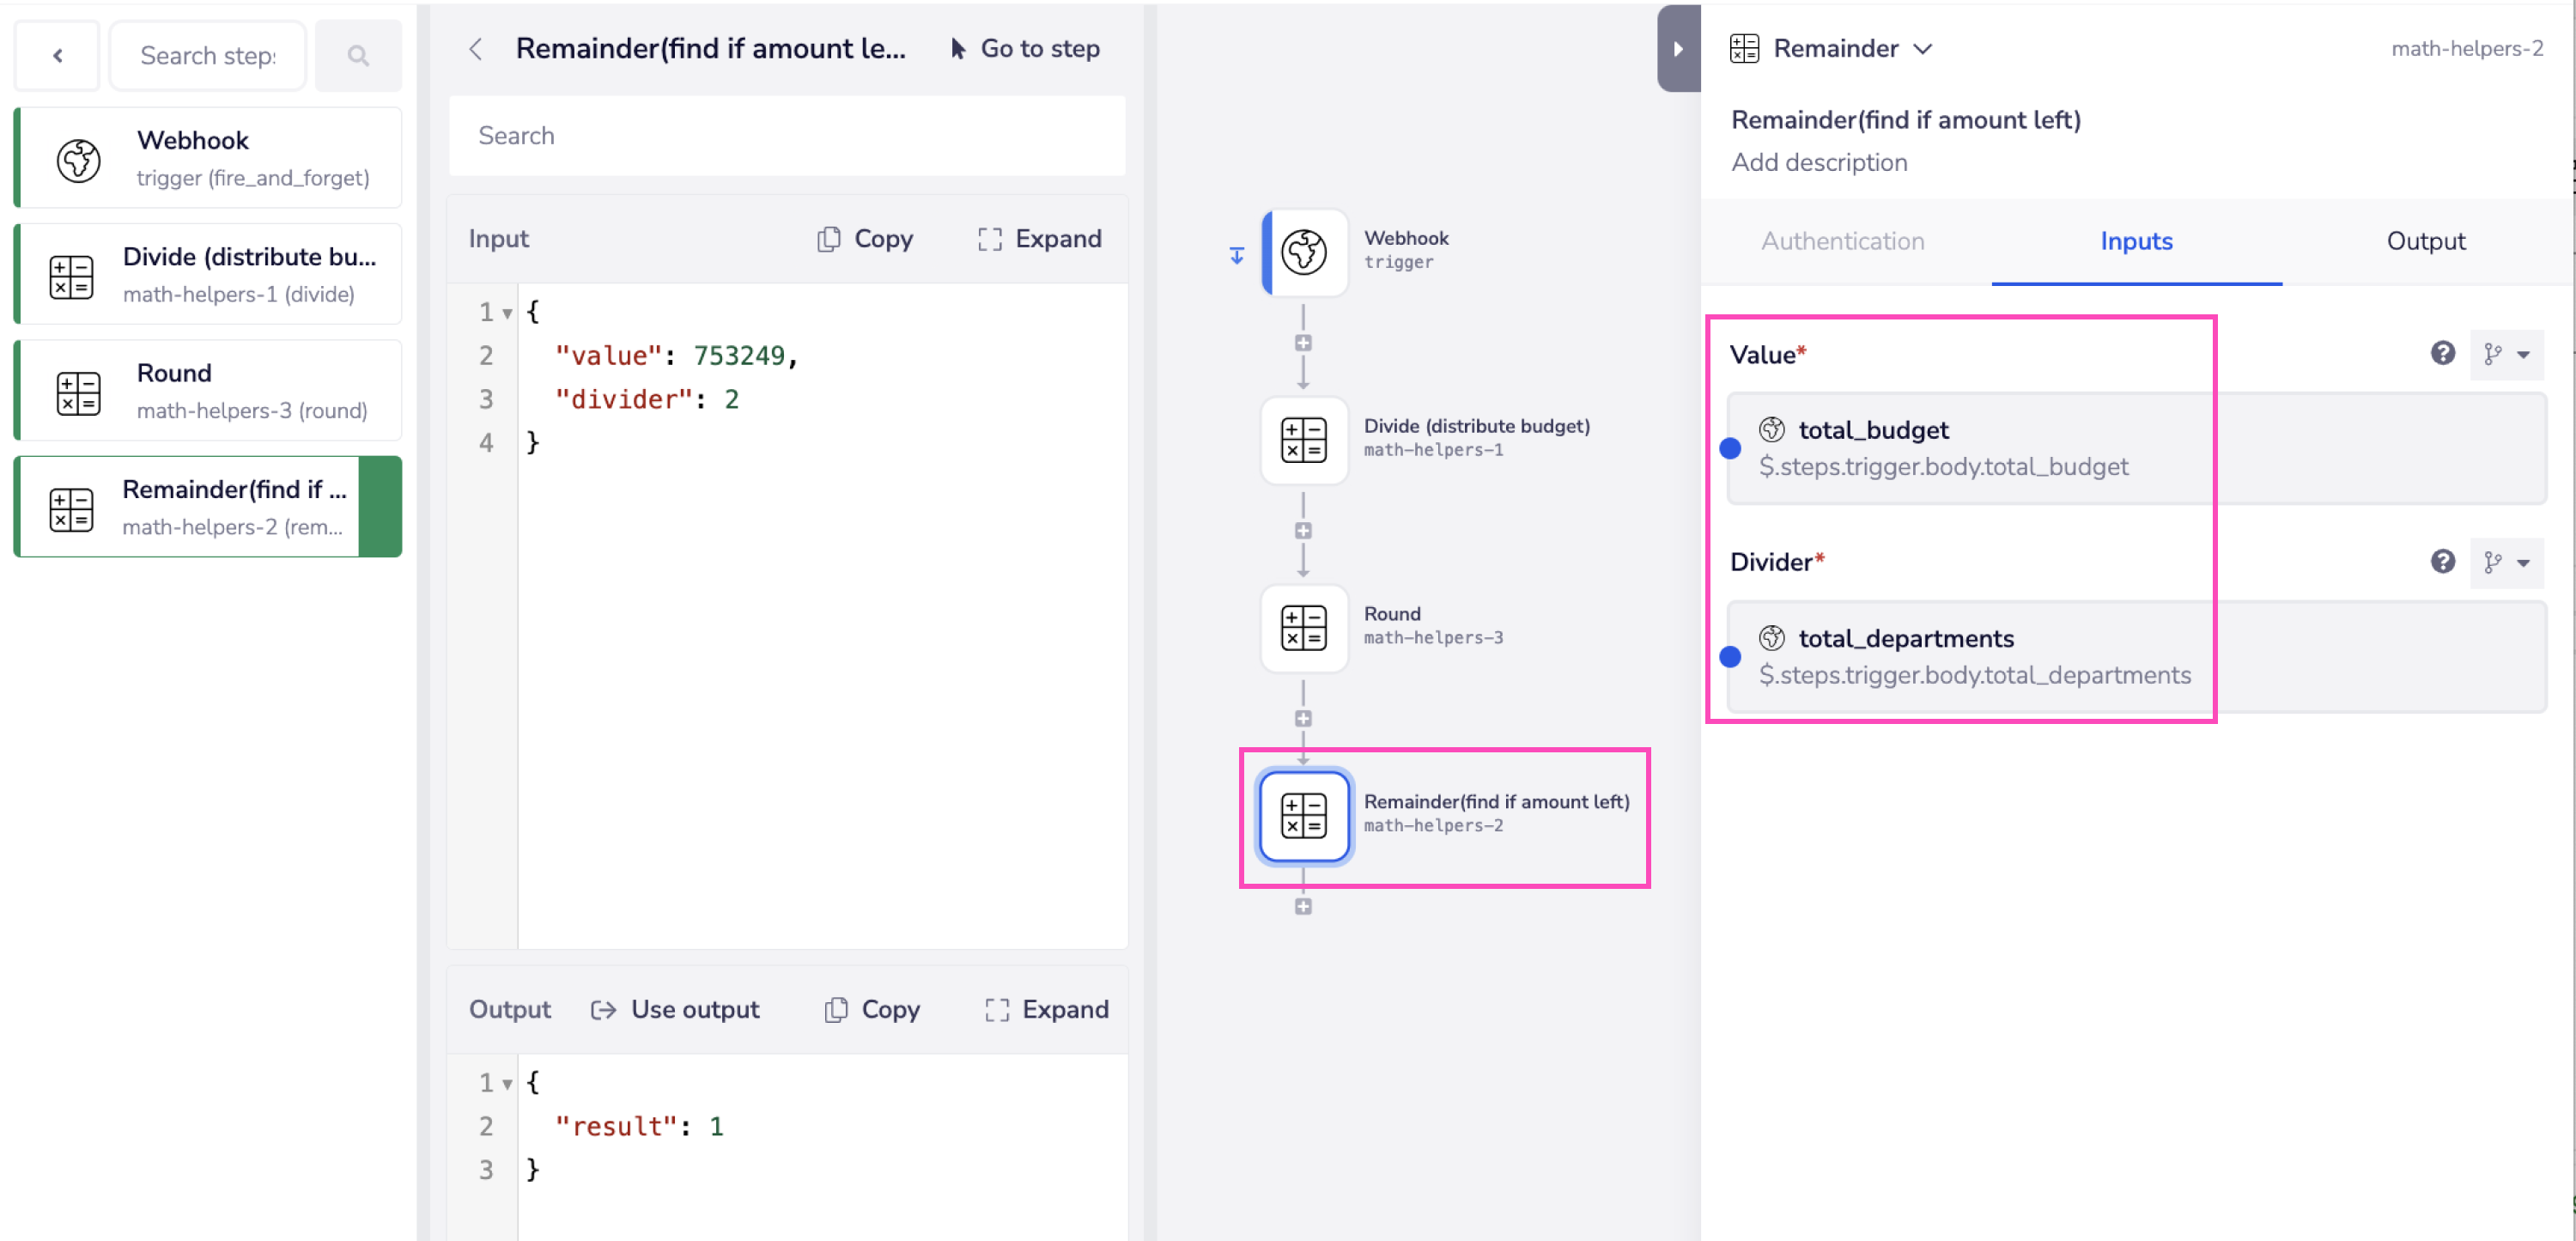The width and height of the screenshot is (2576, 1241).
Task: Click Use output button
Action: pos(675,1009)
